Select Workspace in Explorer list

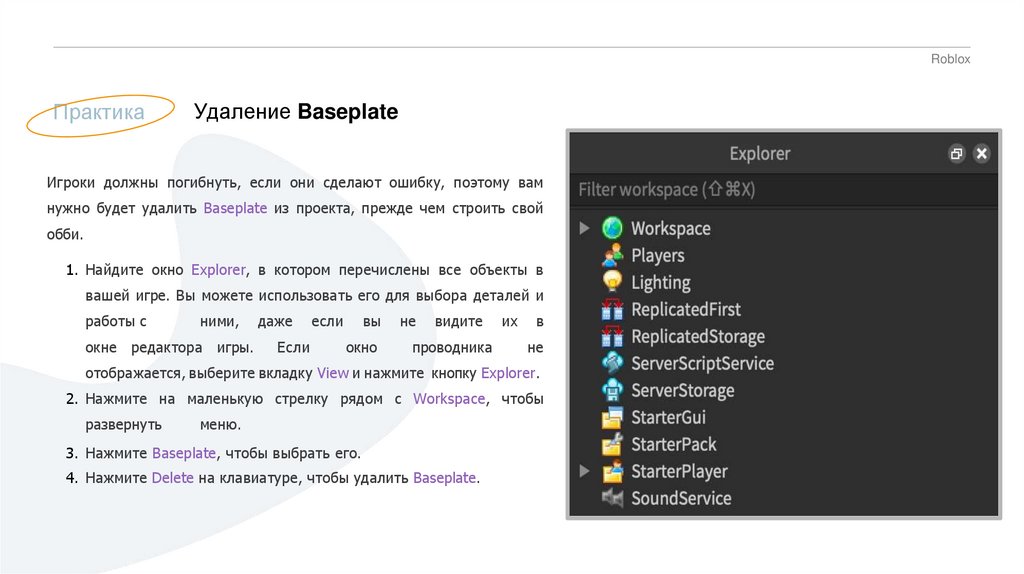click(x=670, y=229)
